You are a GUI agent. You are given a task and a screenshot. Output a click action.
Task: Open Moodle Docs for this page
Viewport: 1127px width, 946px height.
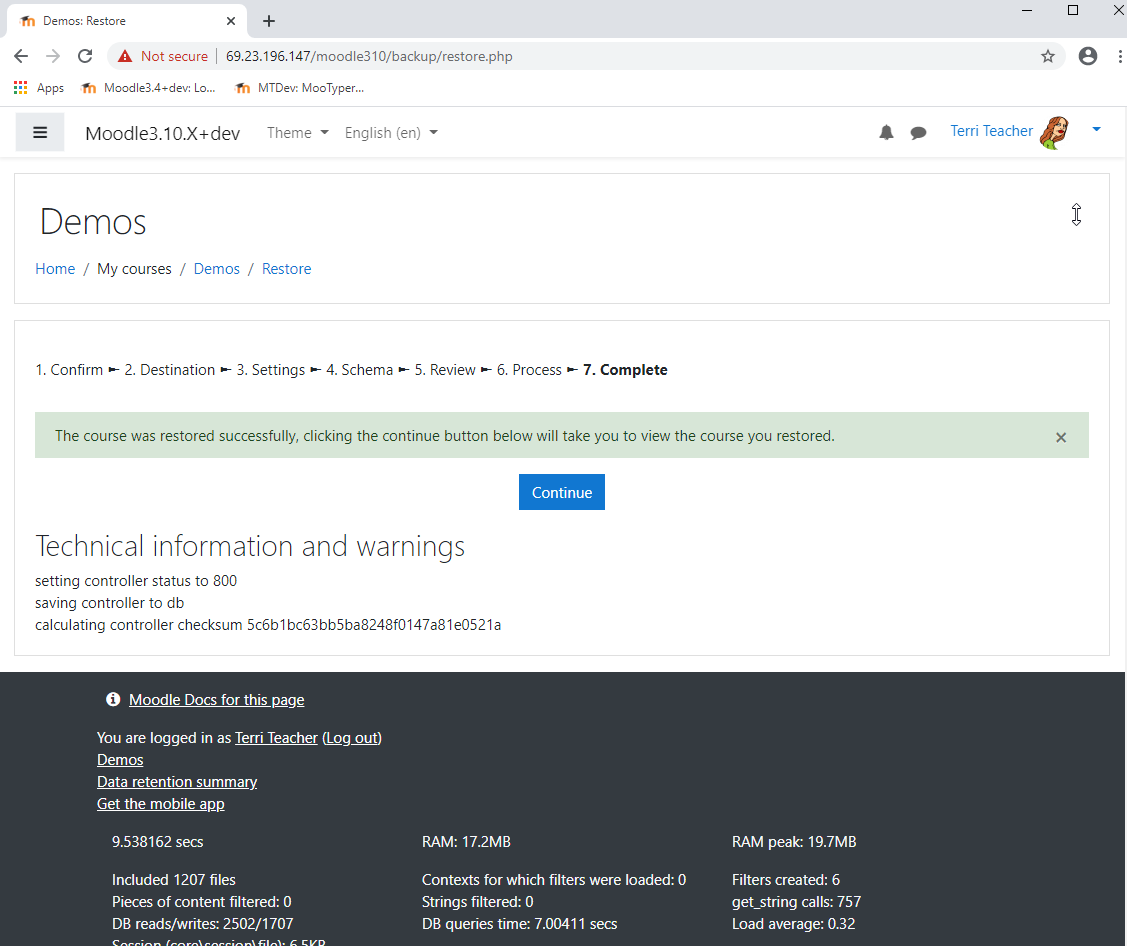tap(216, 699)
